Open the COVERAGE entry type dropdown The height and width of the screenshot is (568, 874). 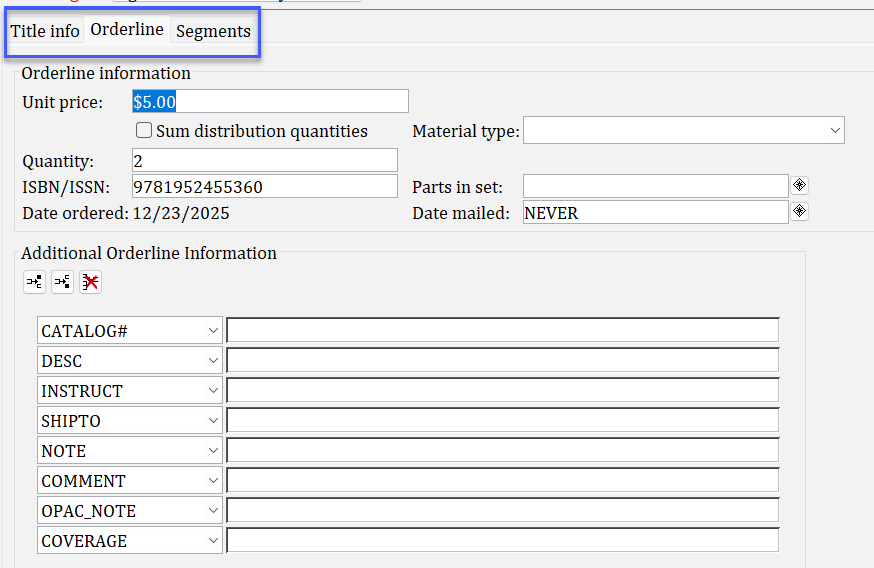pyautogui.click(x=213, y=541)
